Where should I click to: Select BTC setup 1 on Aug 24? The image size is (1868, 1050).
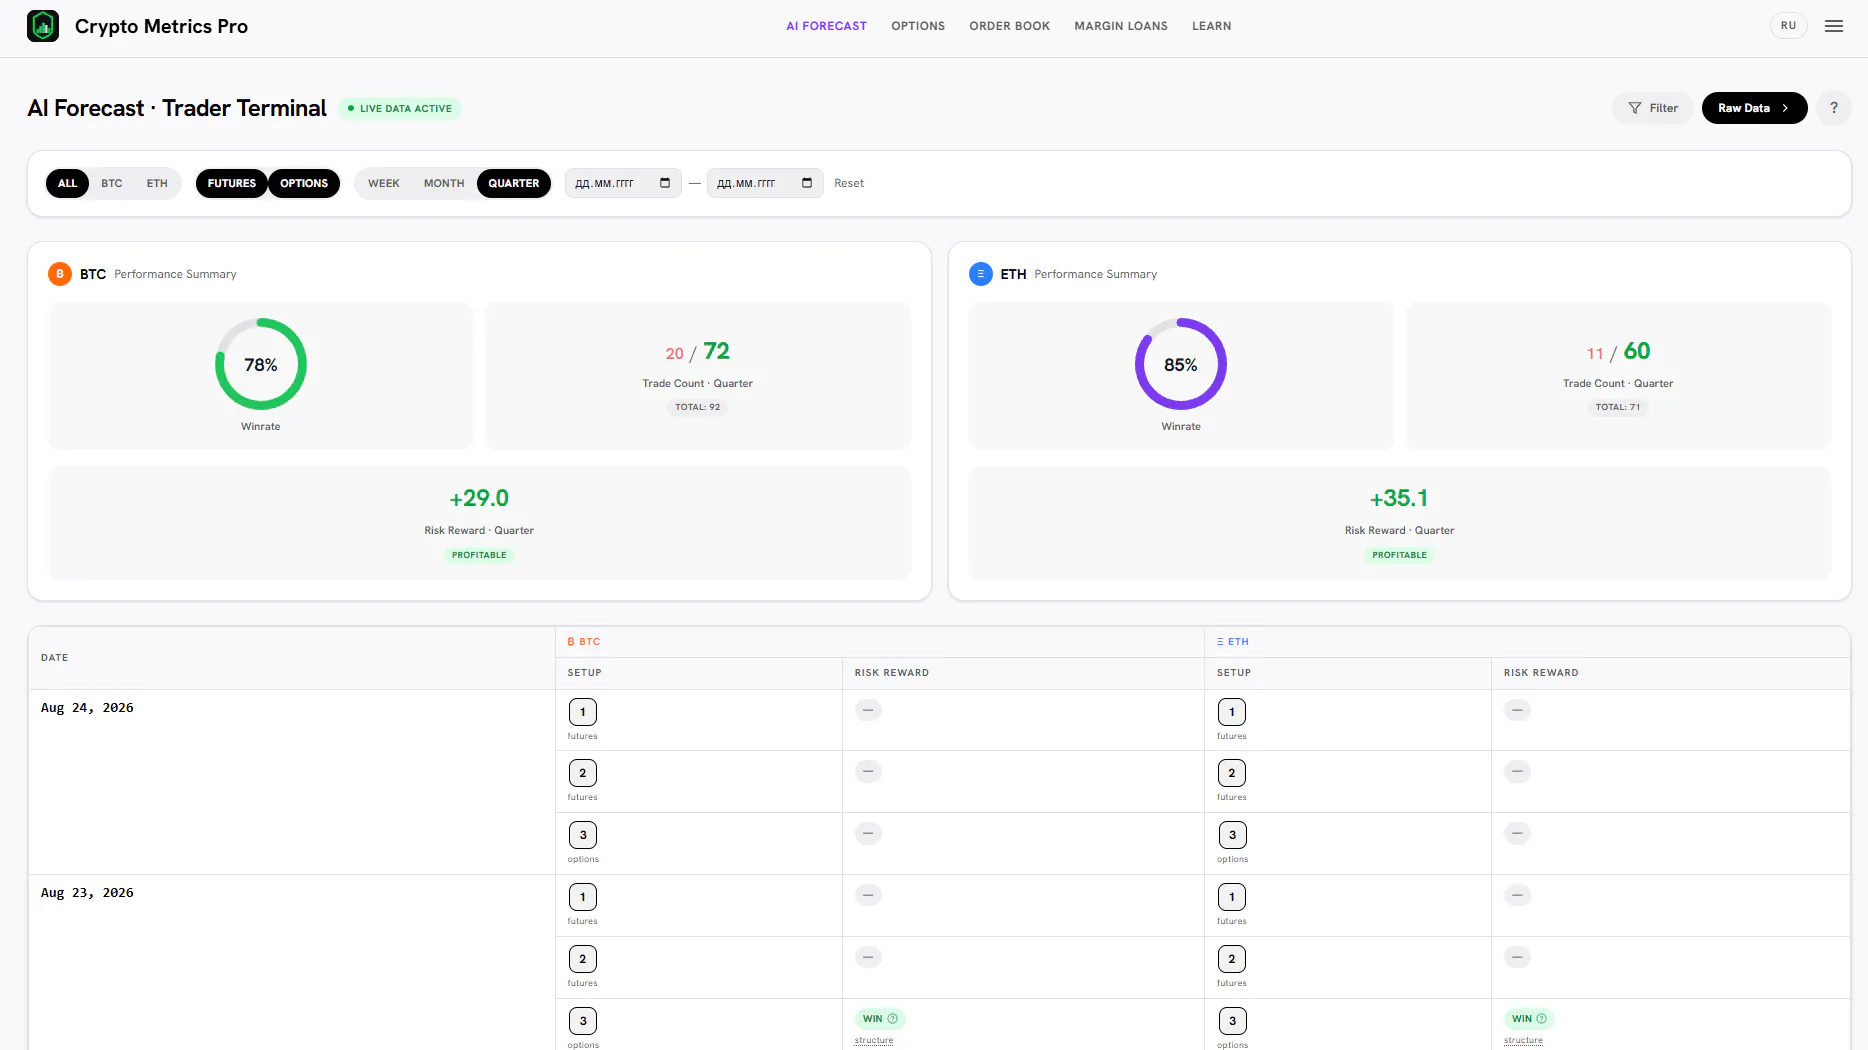point(583,712)
